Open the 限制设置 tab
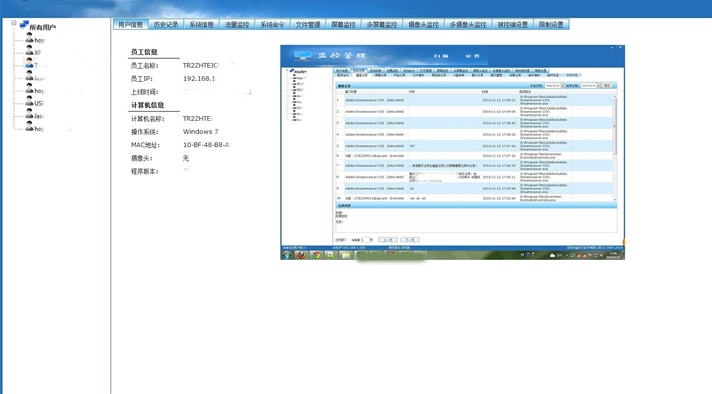The width and height of the screenshot is (712, 394). (551, 25)
